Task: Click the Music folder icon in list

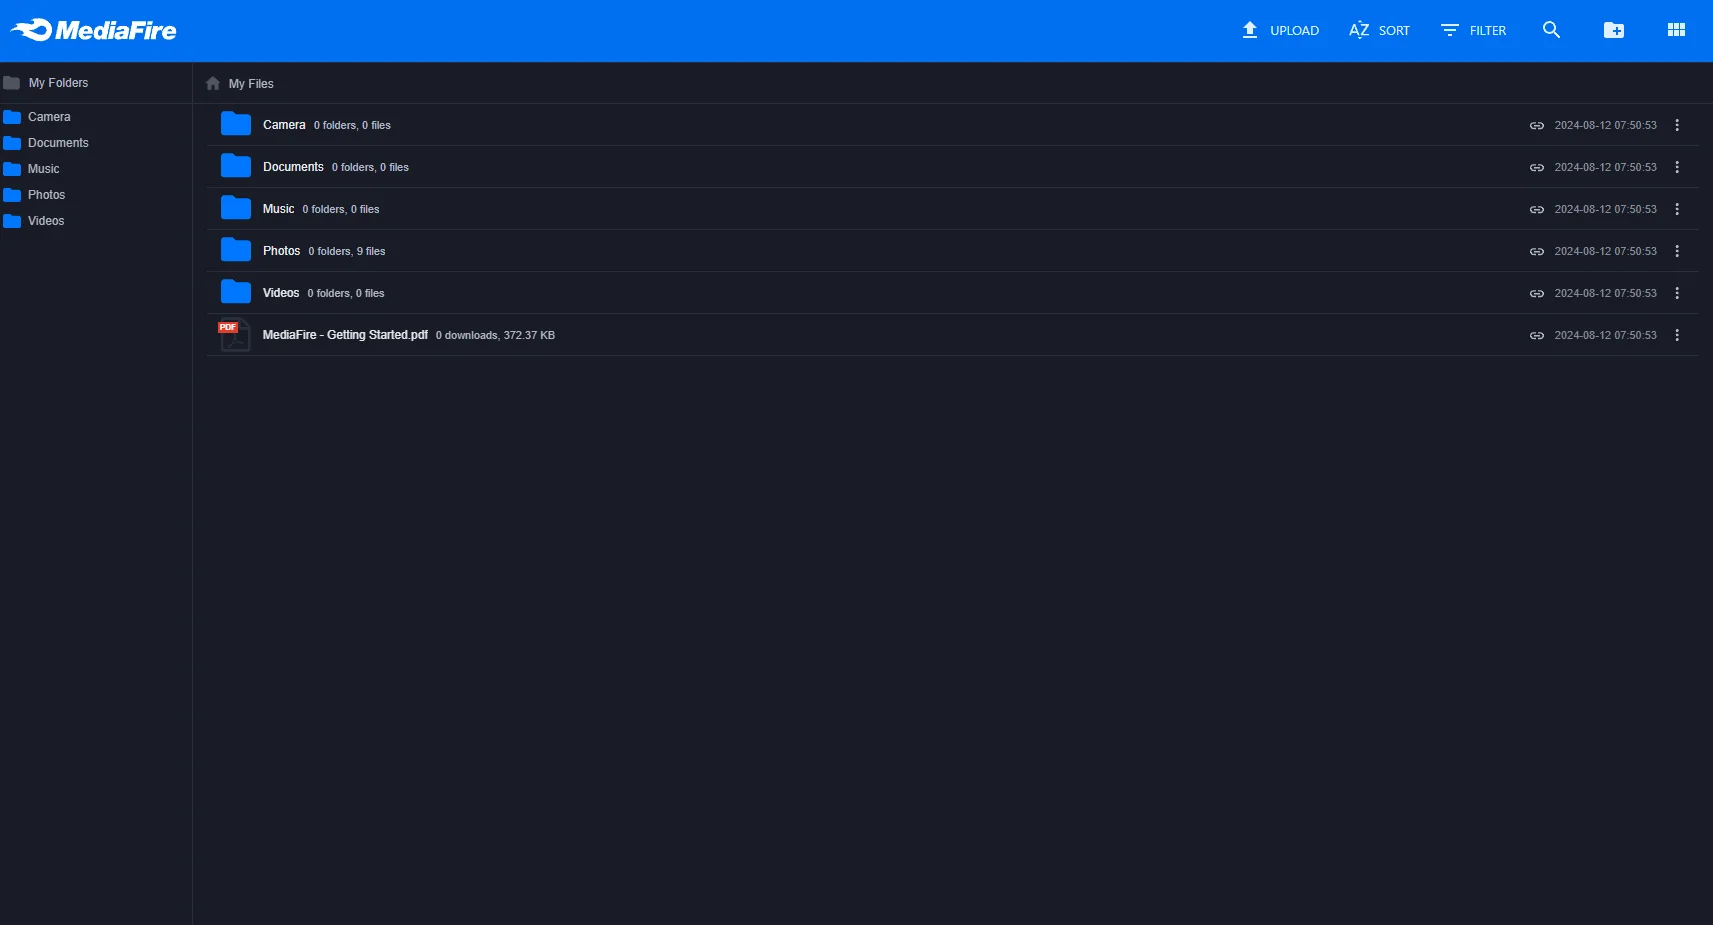Action: tap(236, 208)
